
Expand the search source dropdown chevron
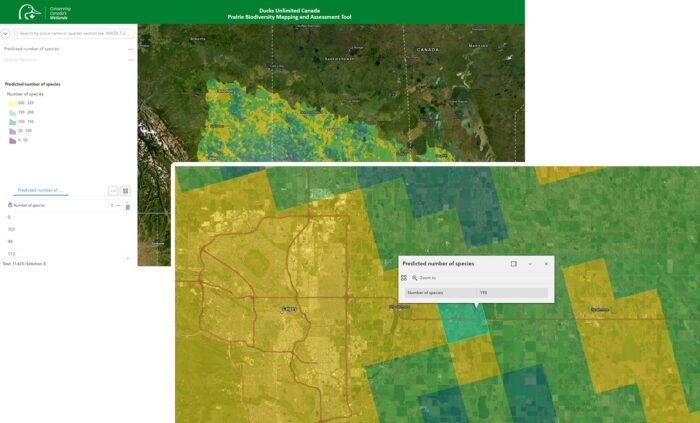(6, 33)
